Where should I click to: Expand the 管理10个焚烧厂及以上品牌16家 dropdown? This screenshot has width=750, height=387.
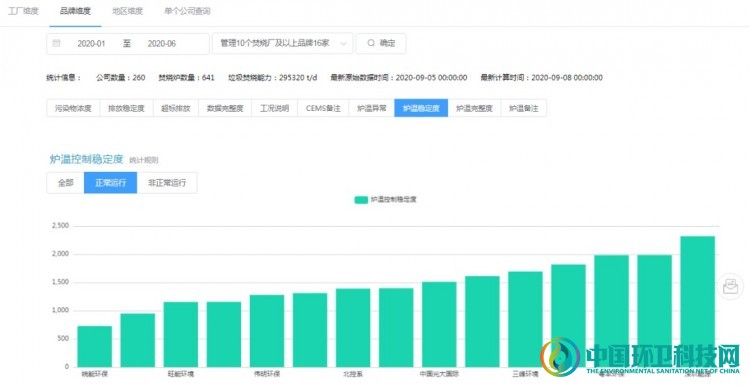pos(283,43)
